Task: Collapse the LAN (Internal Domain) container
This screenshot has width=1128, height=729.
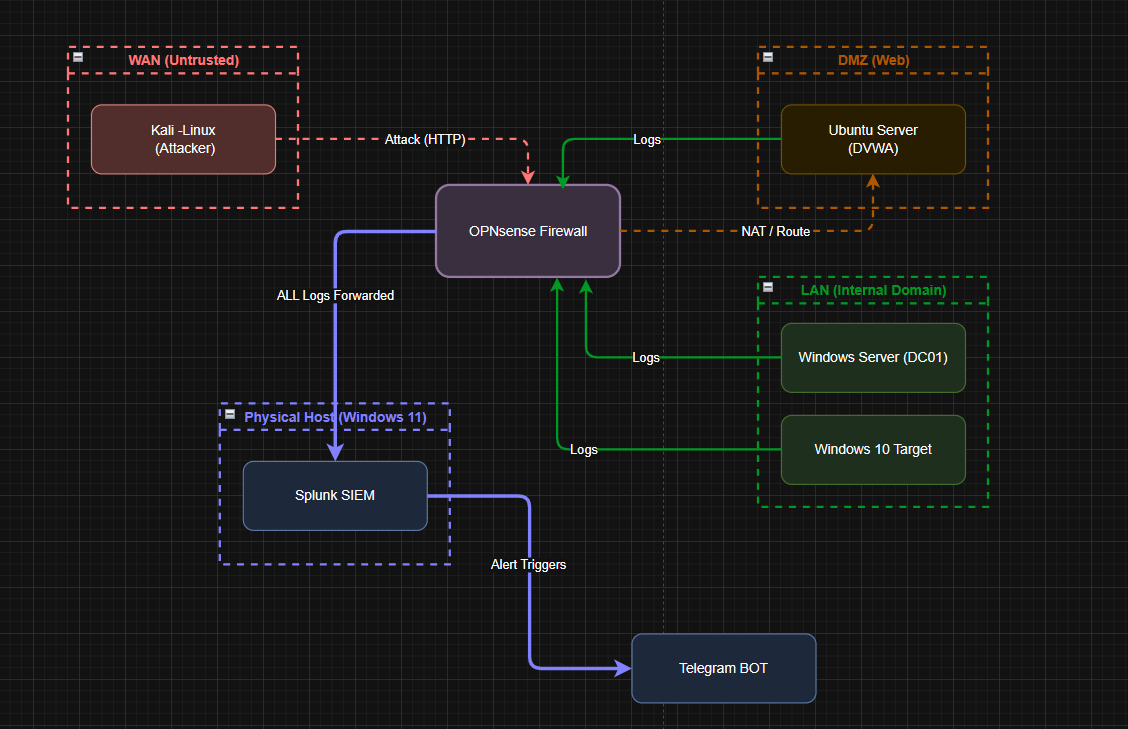Action: click(768, 287)
